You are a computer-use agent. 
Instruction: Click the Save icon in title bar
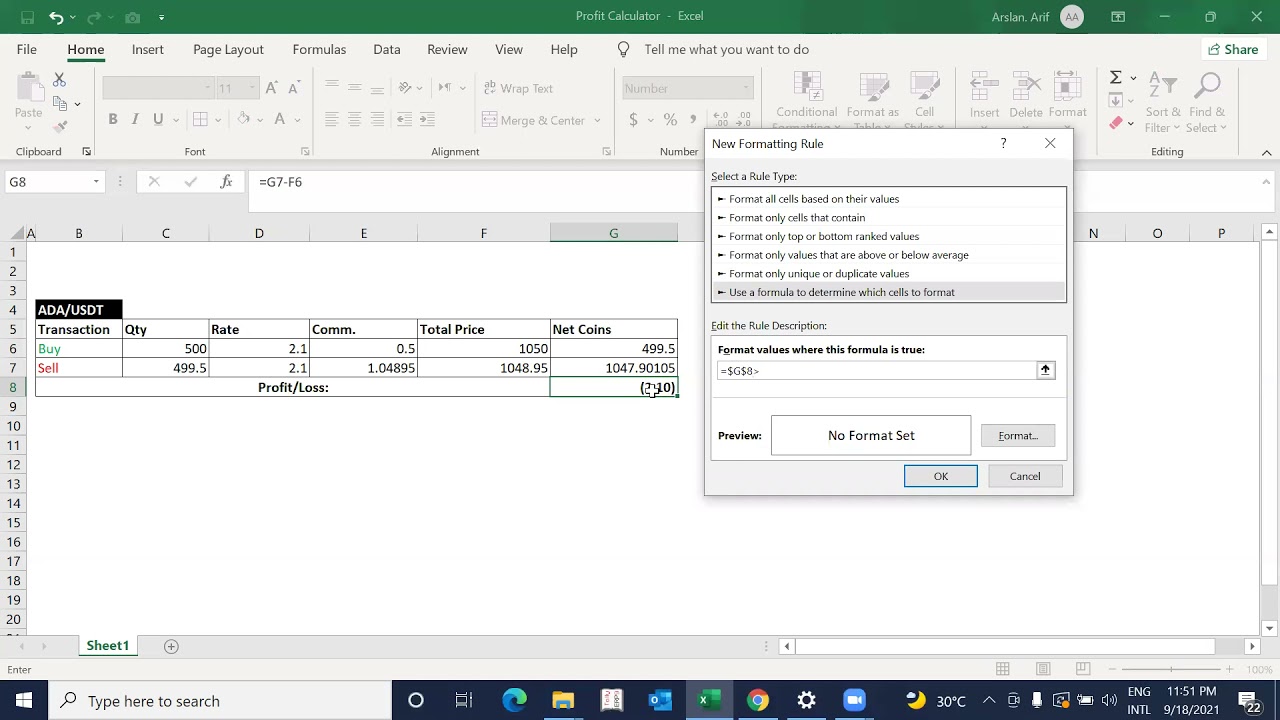coord(27,17)
